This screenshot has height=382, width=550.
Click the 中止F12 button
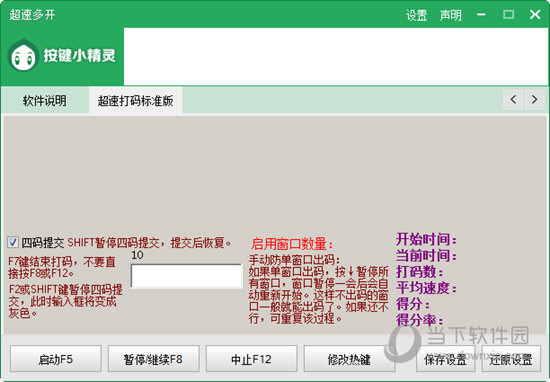pos(251,359)
